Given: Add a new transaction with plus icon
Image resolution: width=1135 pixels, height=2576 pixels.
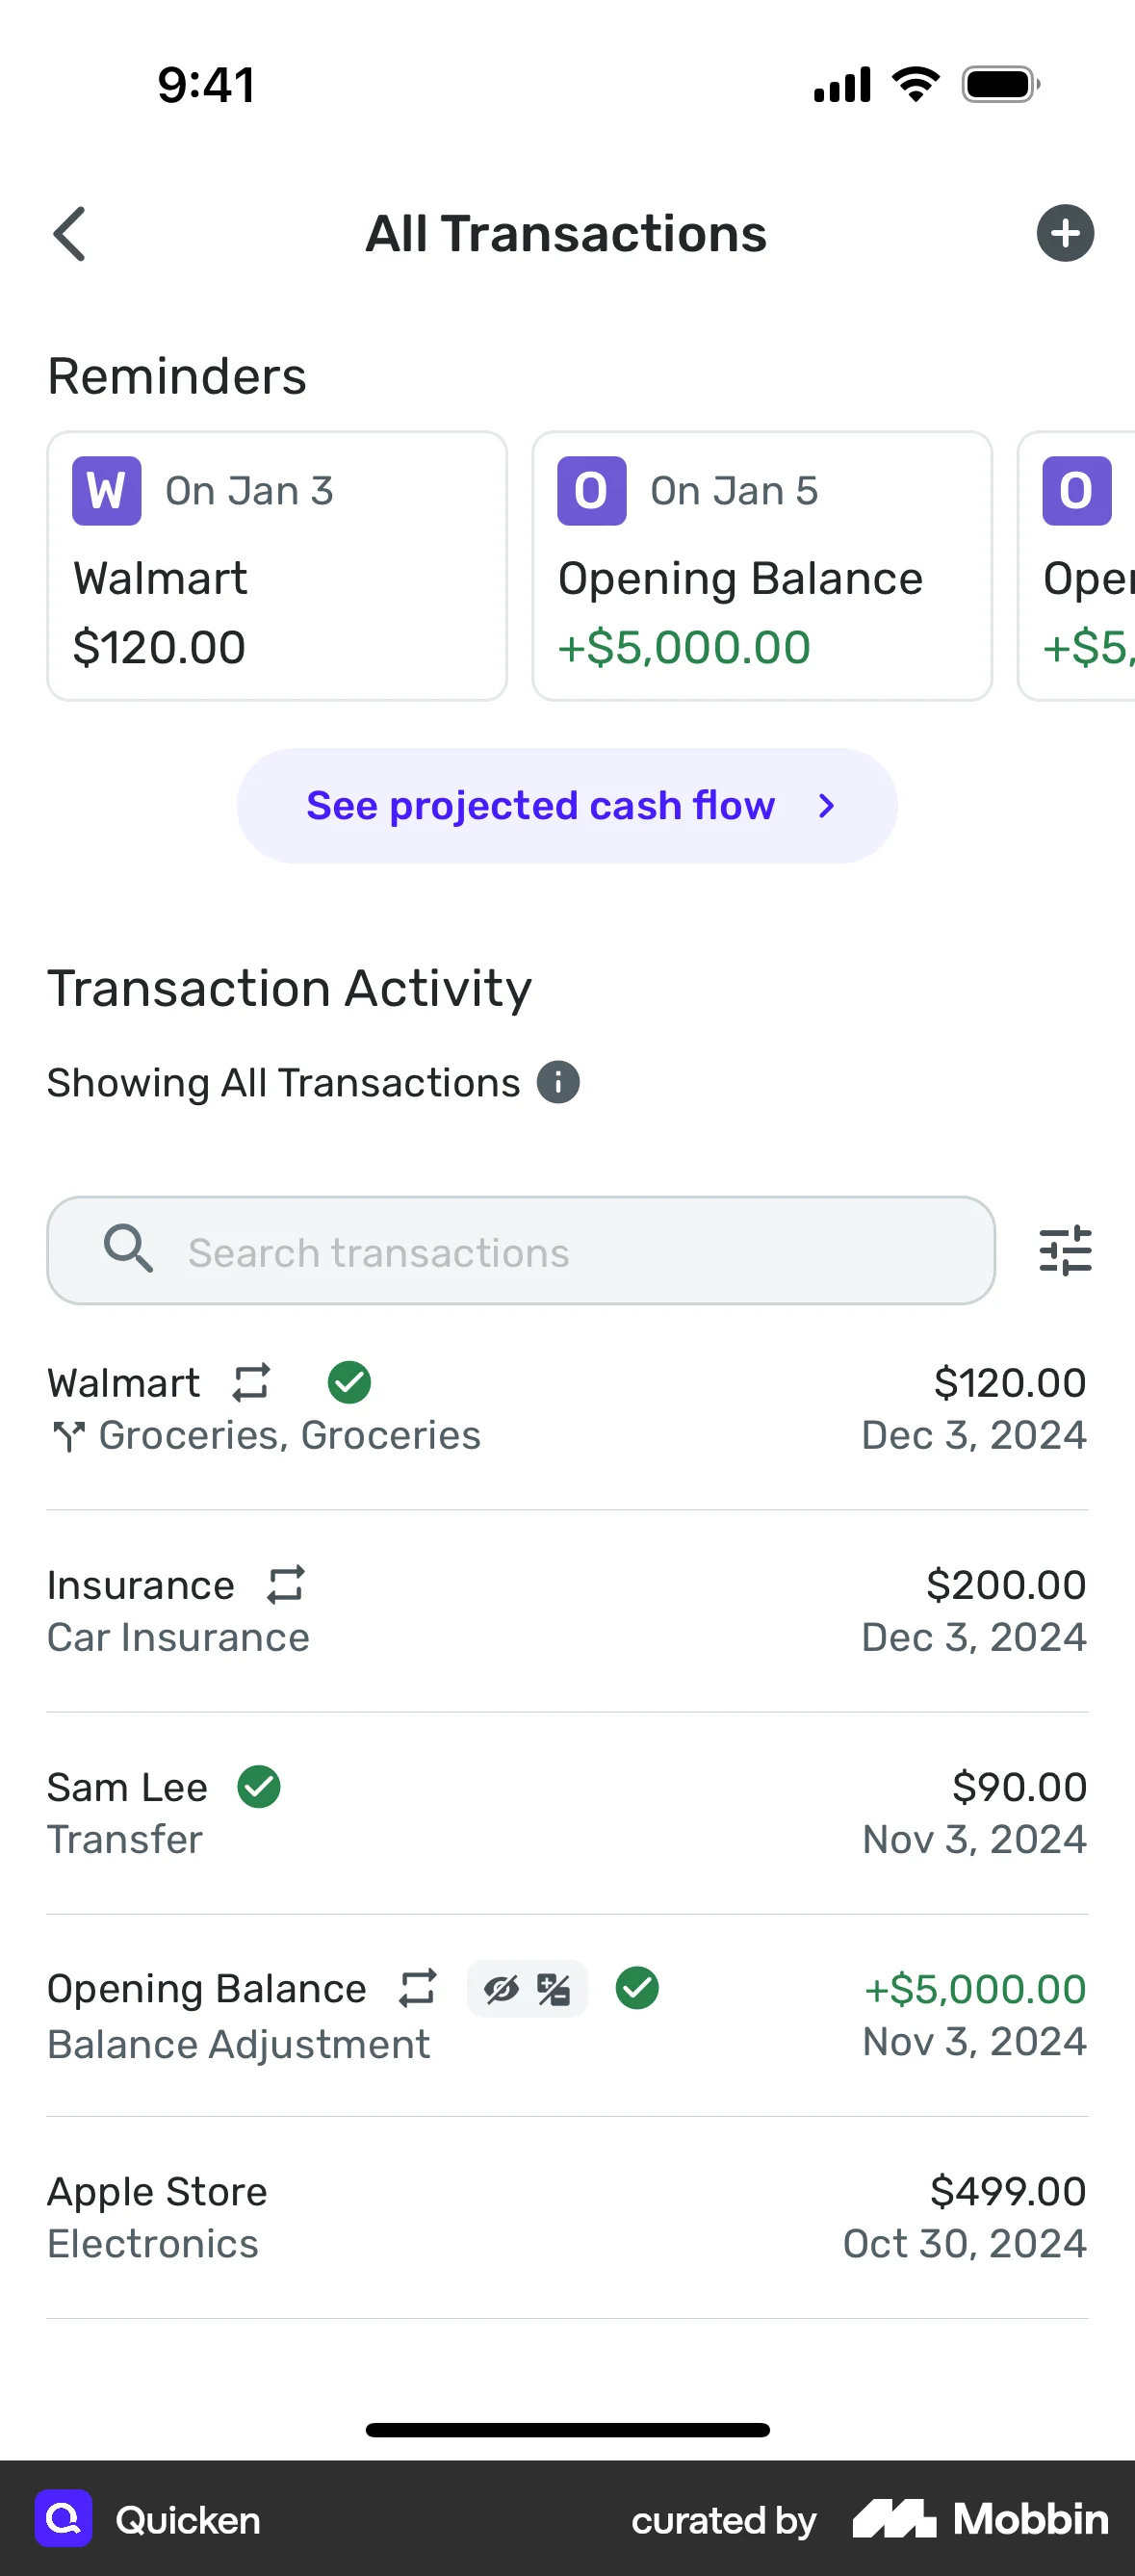Looking at the screenshot, I should pos(1064,234).
